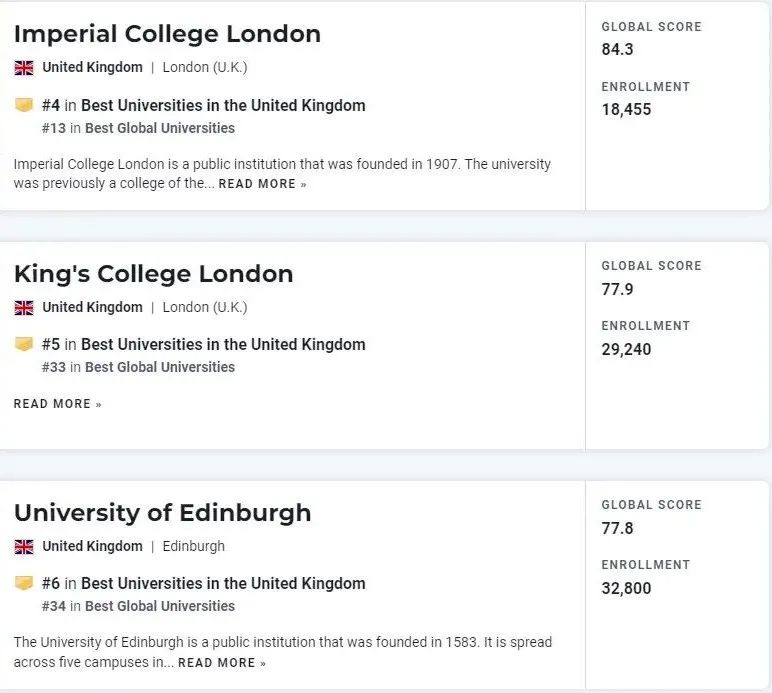Open the University of Edinburgh title link
The image size is (772, 693).
tap(162, 513)
